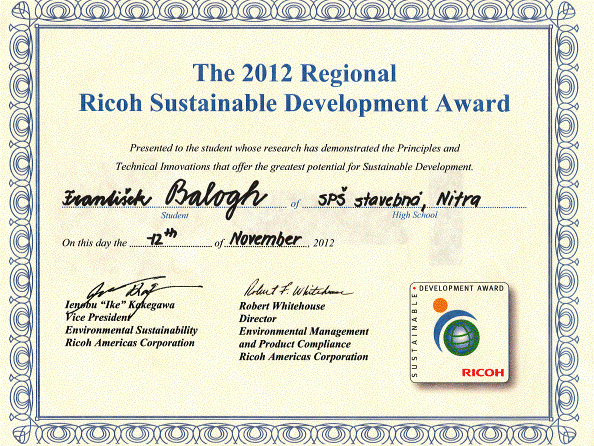Click the blue crescent swoosh in logo
This screenshot has width=594, height=446.
tap(450, 330)
